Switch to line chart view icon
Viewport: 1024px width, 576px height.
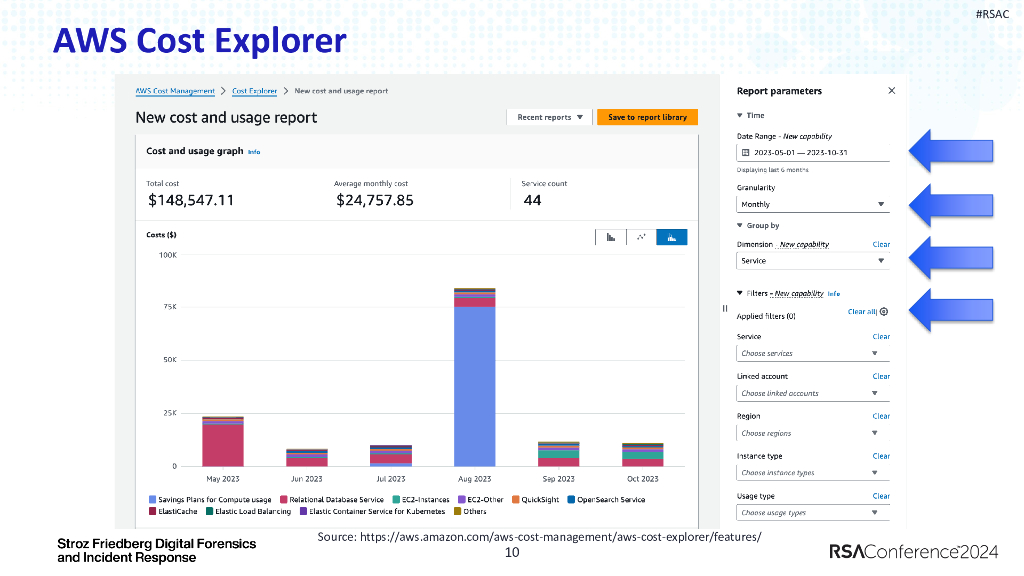click(x=641, y=237)
